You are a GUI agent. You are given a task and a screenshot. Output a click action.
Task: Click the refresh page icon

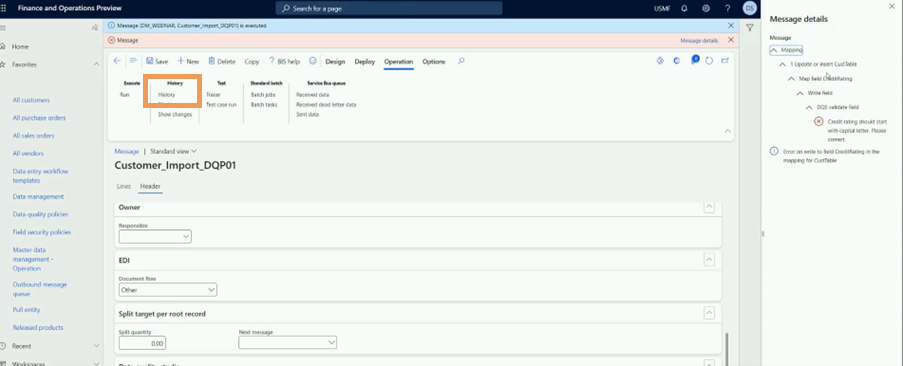pos(710,61)
